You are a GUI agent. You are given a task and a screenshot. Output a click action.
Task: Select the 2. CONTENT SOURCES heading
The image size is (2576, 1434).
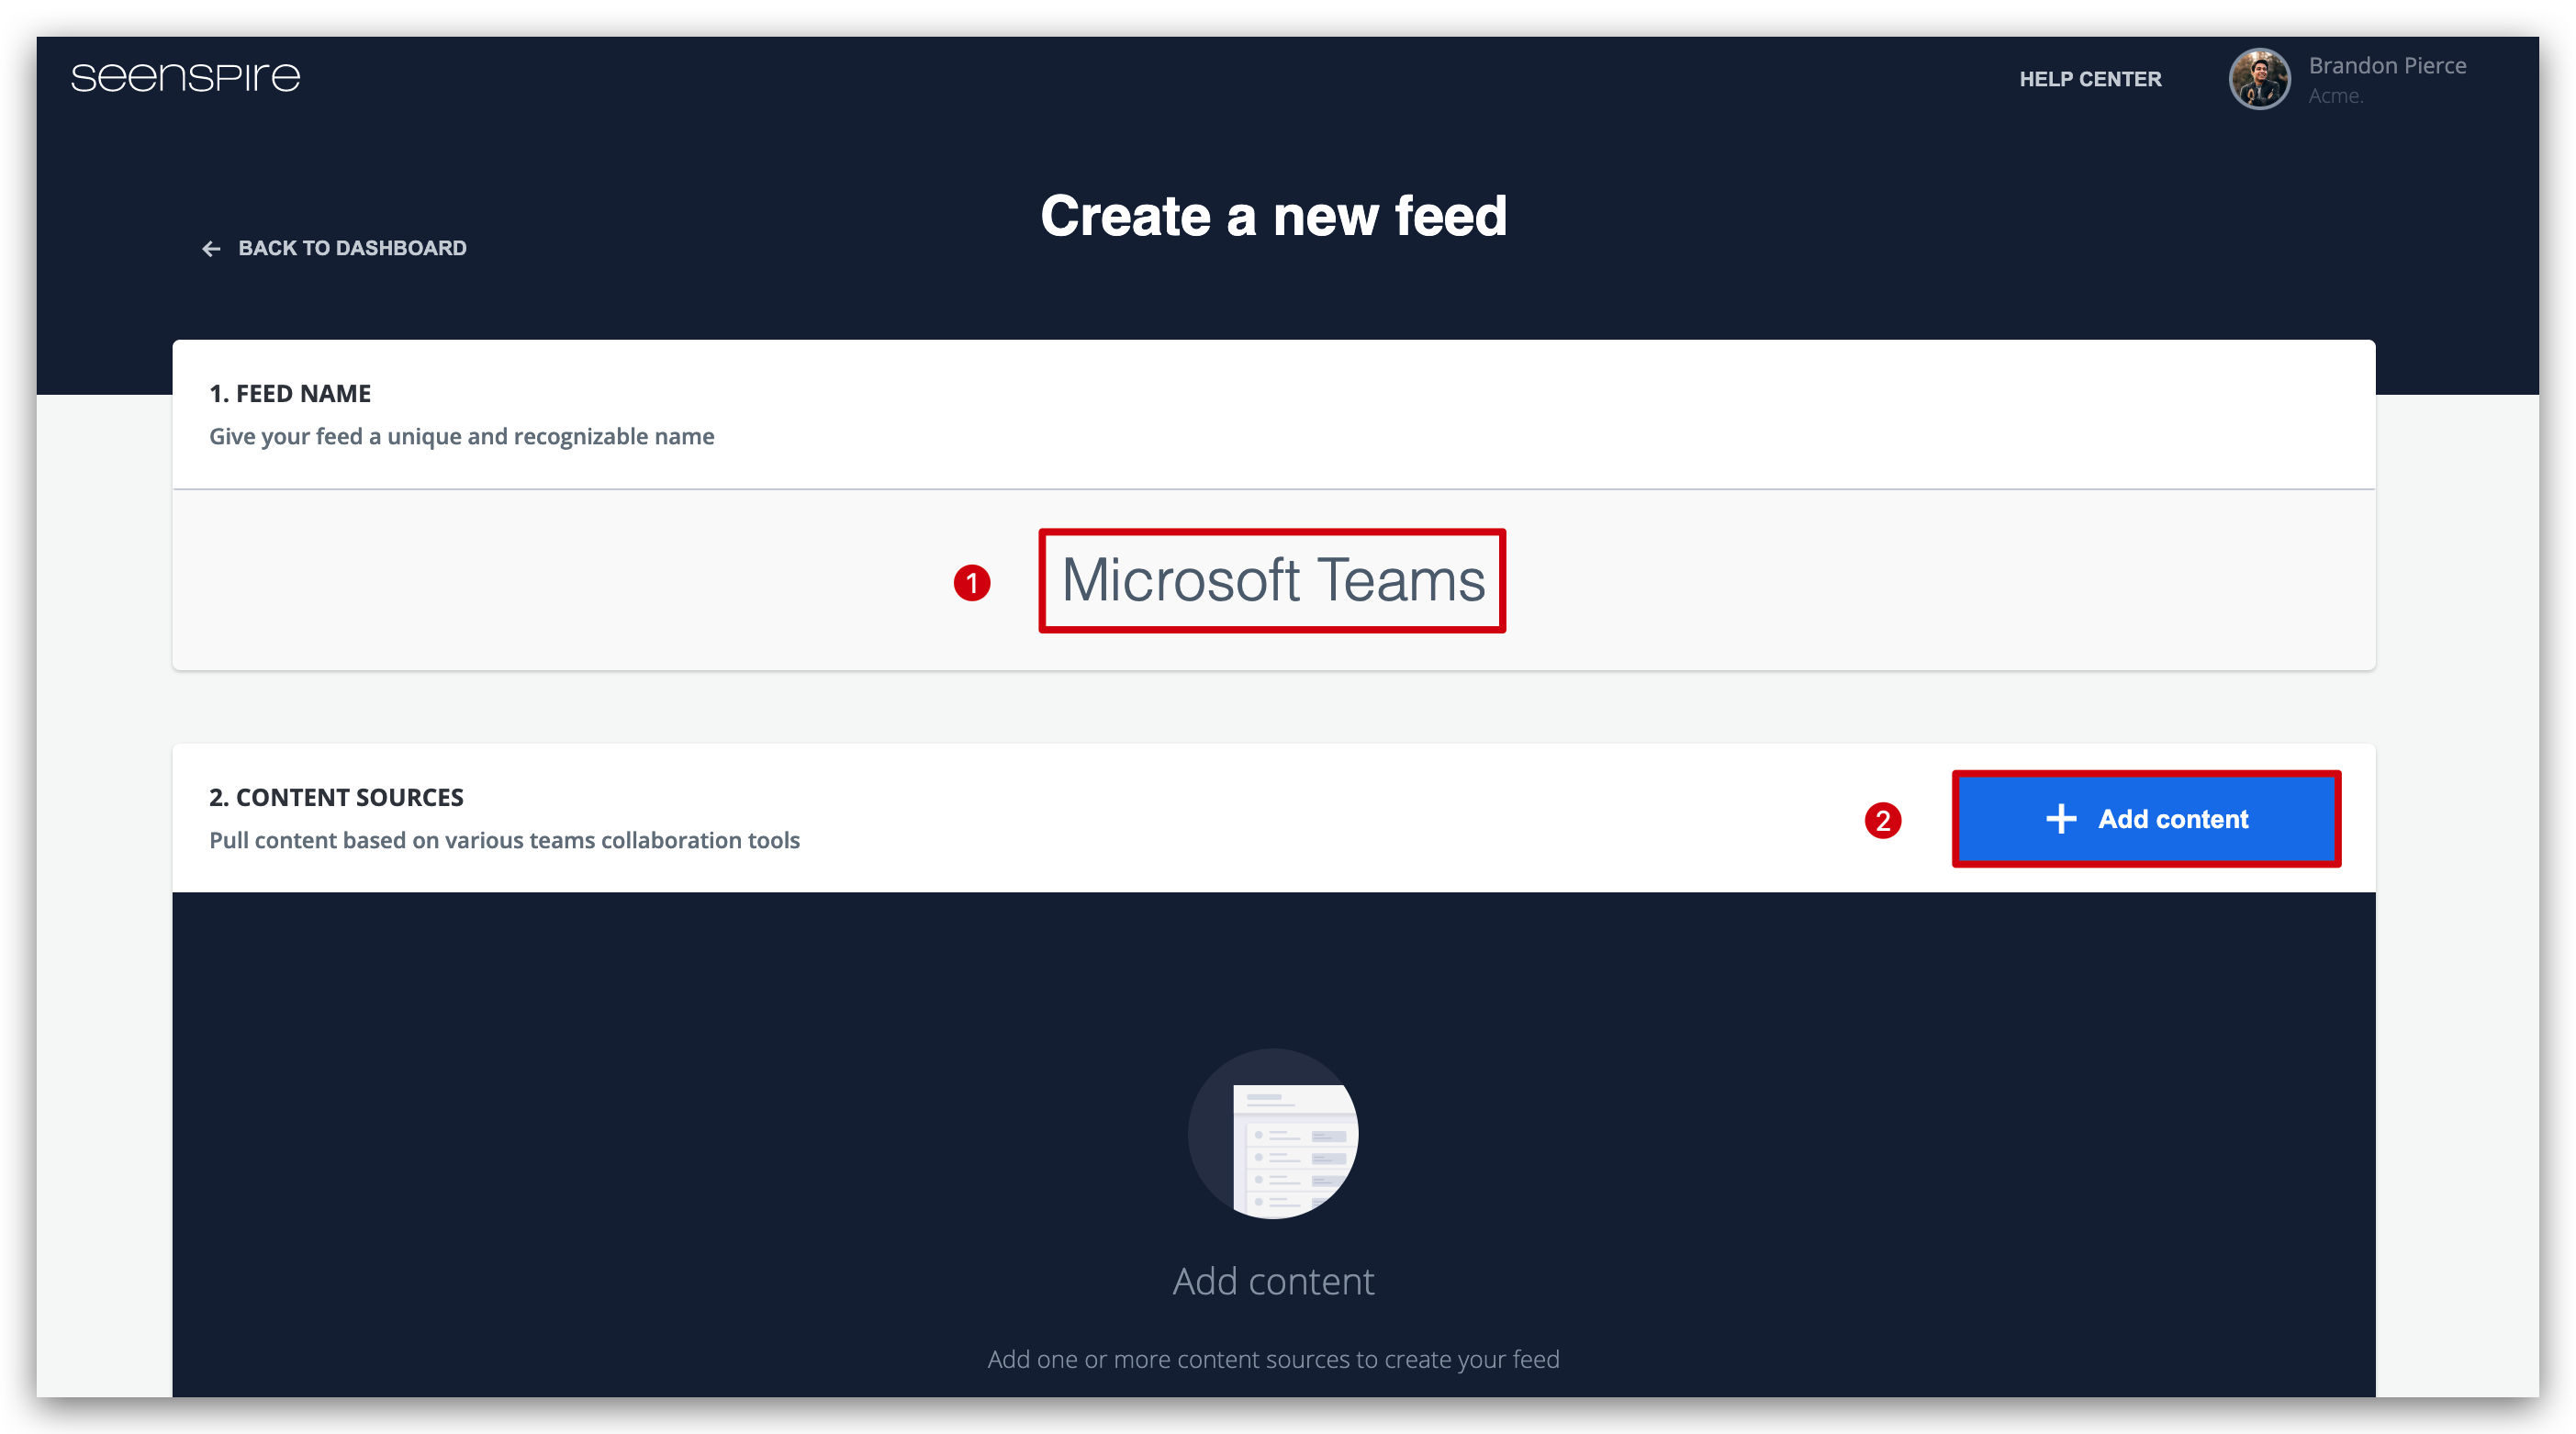[x=336, y=797]
